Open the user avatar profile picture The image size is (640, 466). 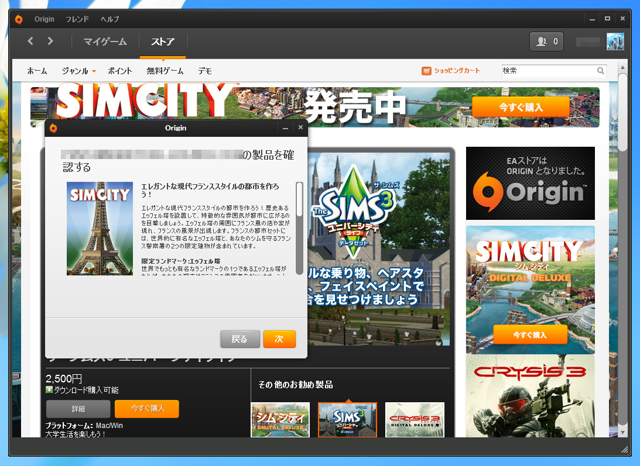click(x=615, y=41)
